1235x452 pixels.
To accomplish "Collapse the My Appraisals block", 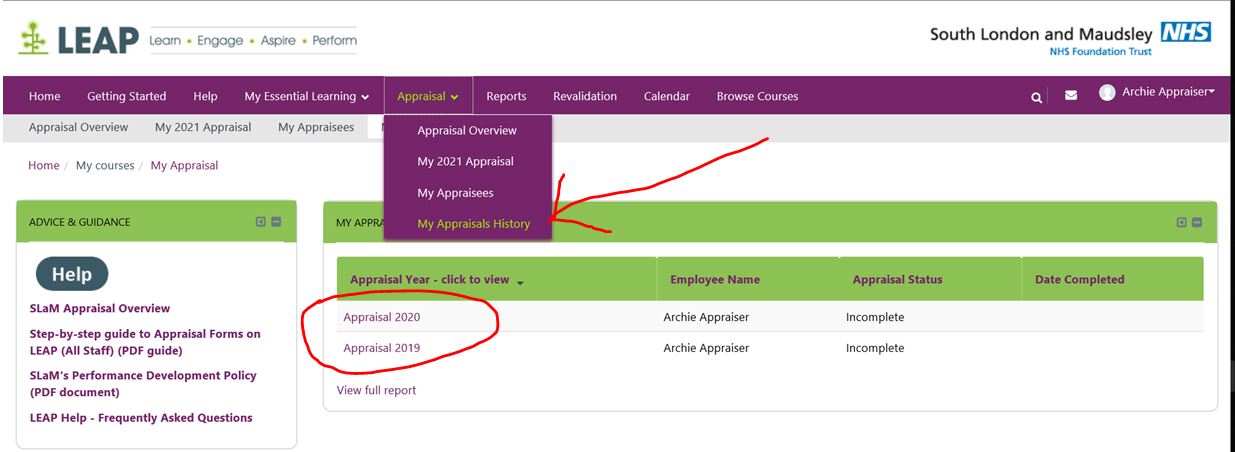I will (x=1197, y=222).
